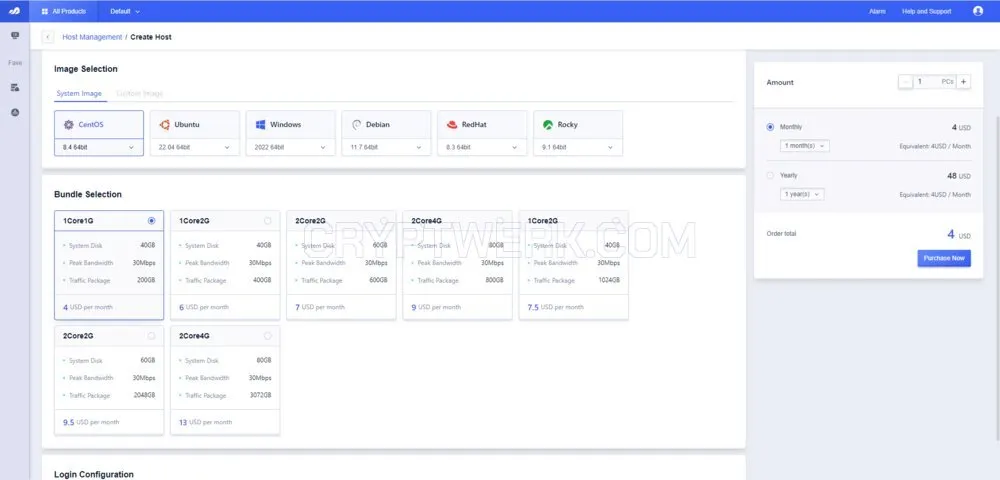Open Ubuntu 22.04 64bit version dropdown

pyautogui.click(x=195, y=147)
